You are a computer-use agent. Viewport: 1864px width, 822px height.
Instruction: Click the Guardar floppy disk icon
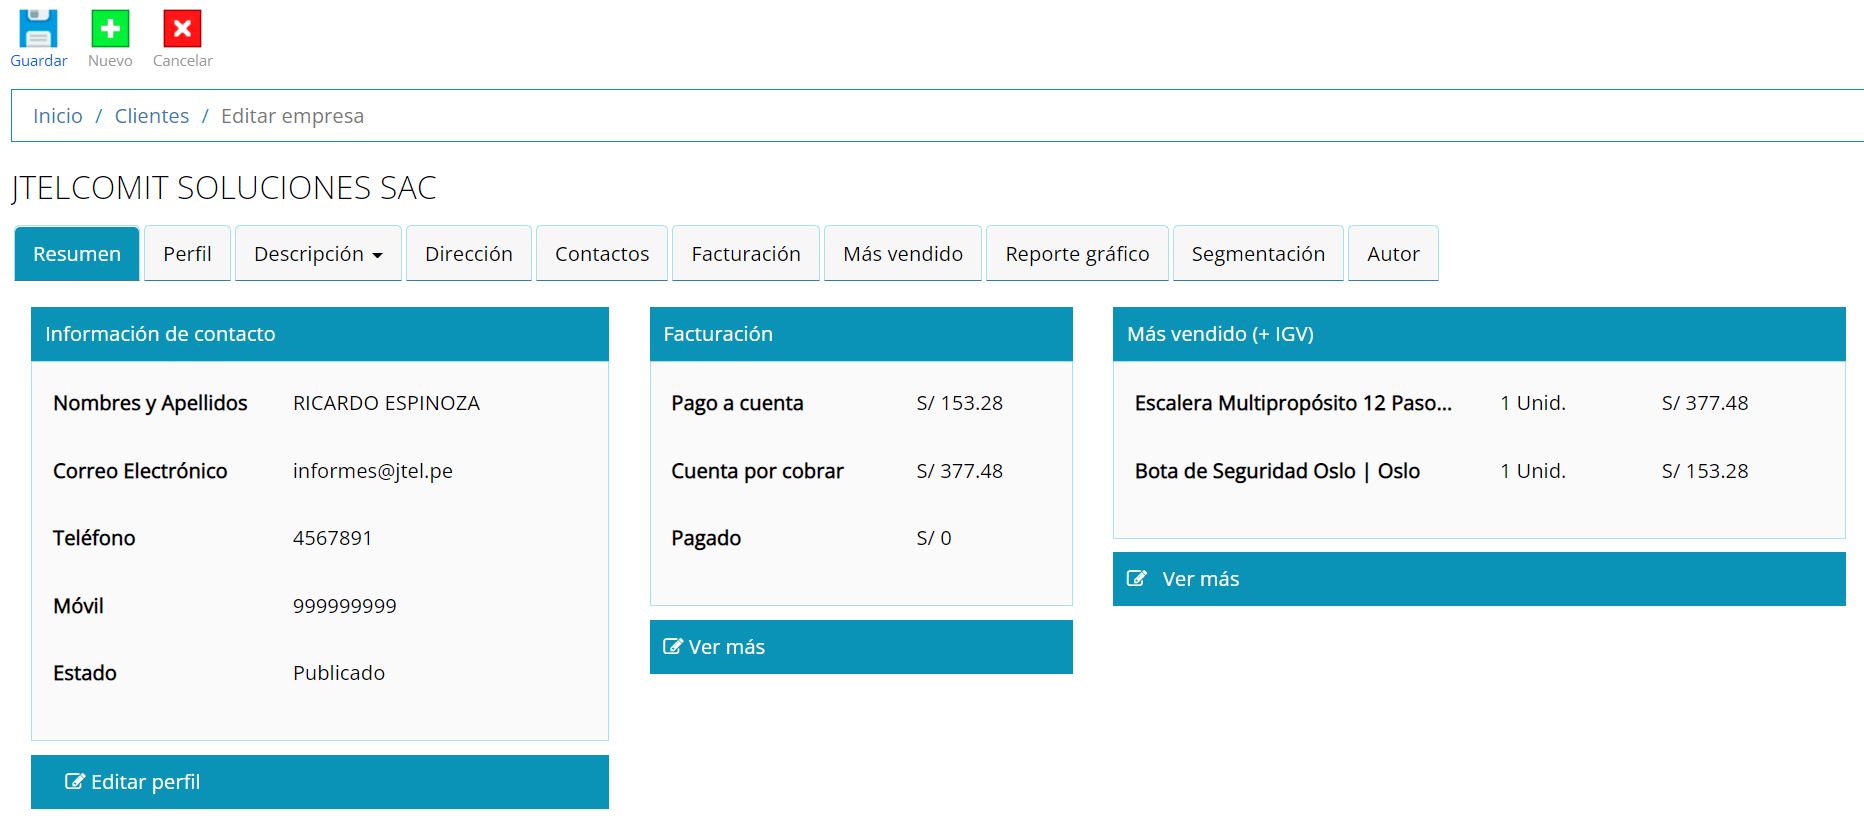[x=38, y=29]
